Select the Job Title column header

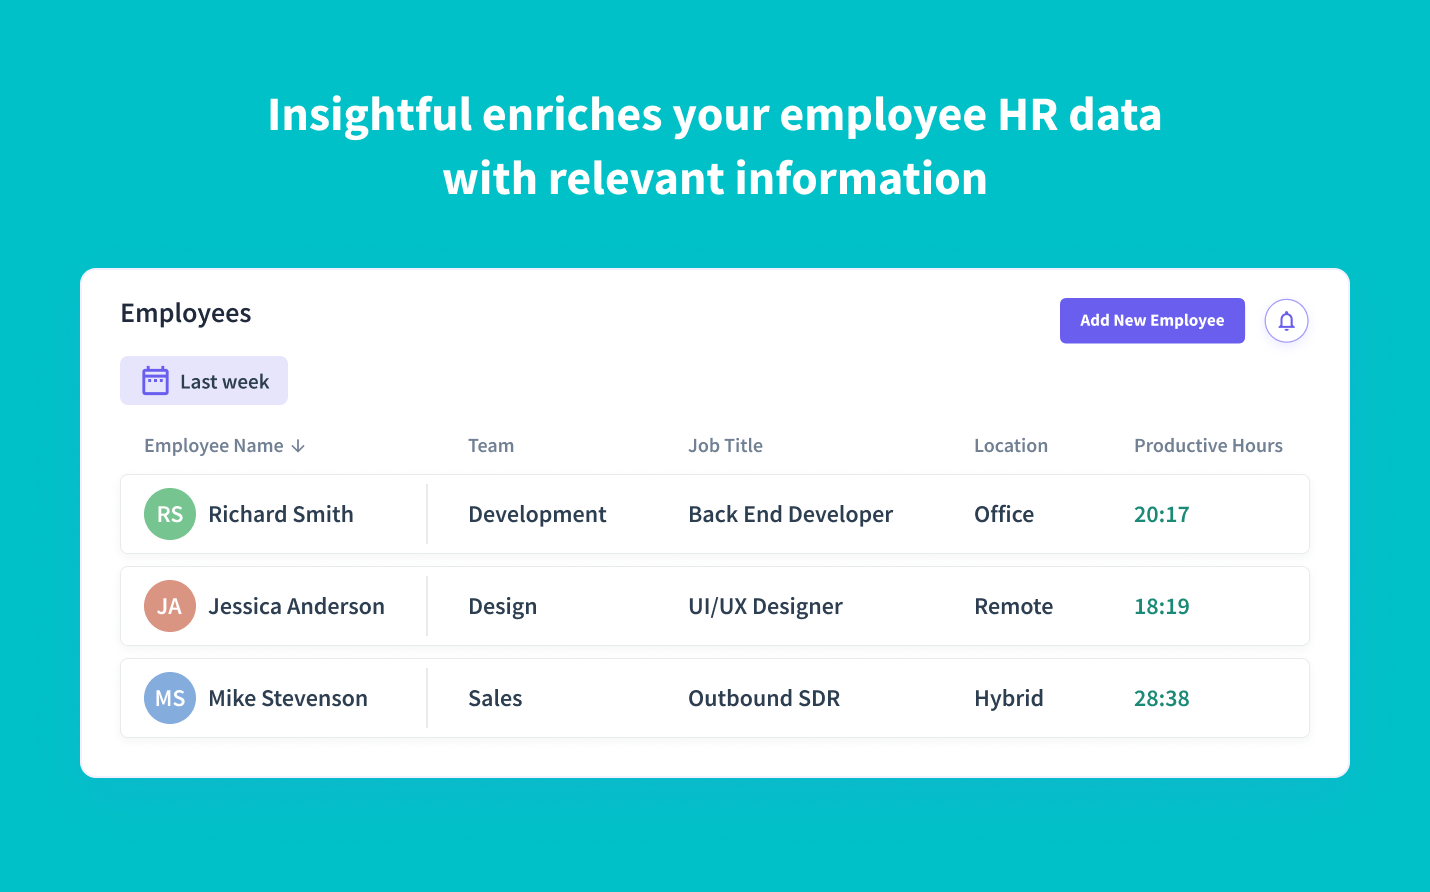pyautogui.click(x=725, y=445)
